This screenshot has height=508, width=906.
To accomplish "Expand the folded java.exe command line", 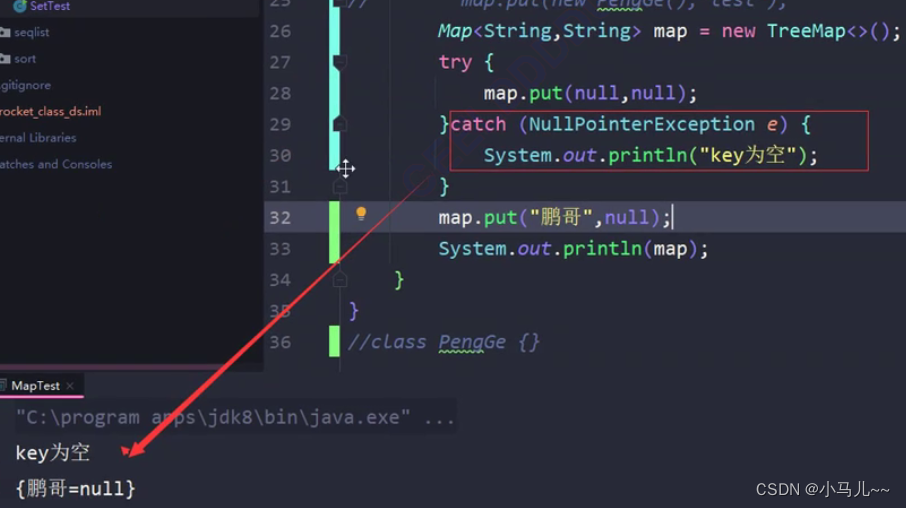I will pos(439,417).
